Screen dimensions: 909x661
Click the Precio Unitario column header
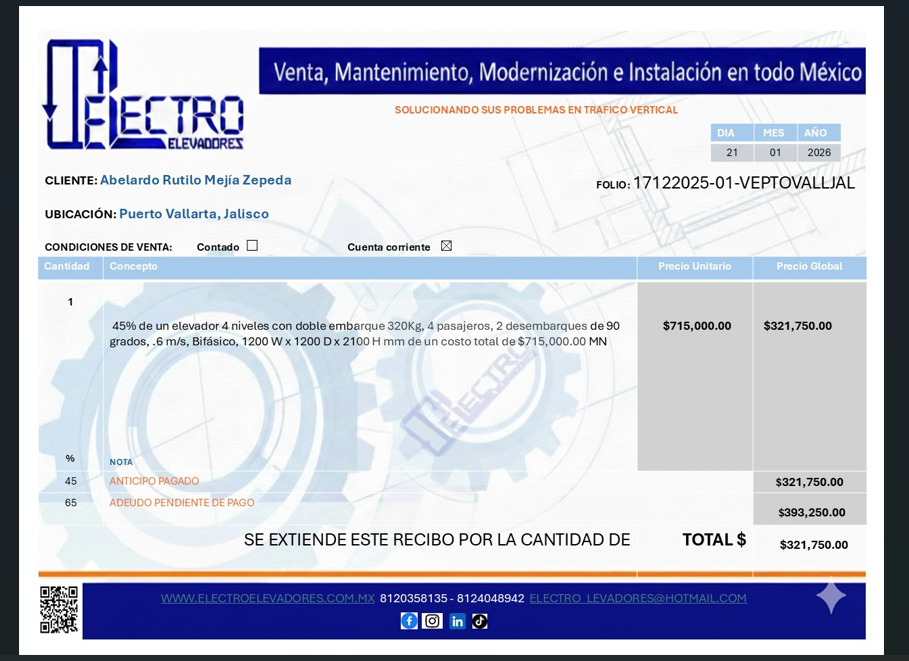pyautogui.click(x=694, y=267)
